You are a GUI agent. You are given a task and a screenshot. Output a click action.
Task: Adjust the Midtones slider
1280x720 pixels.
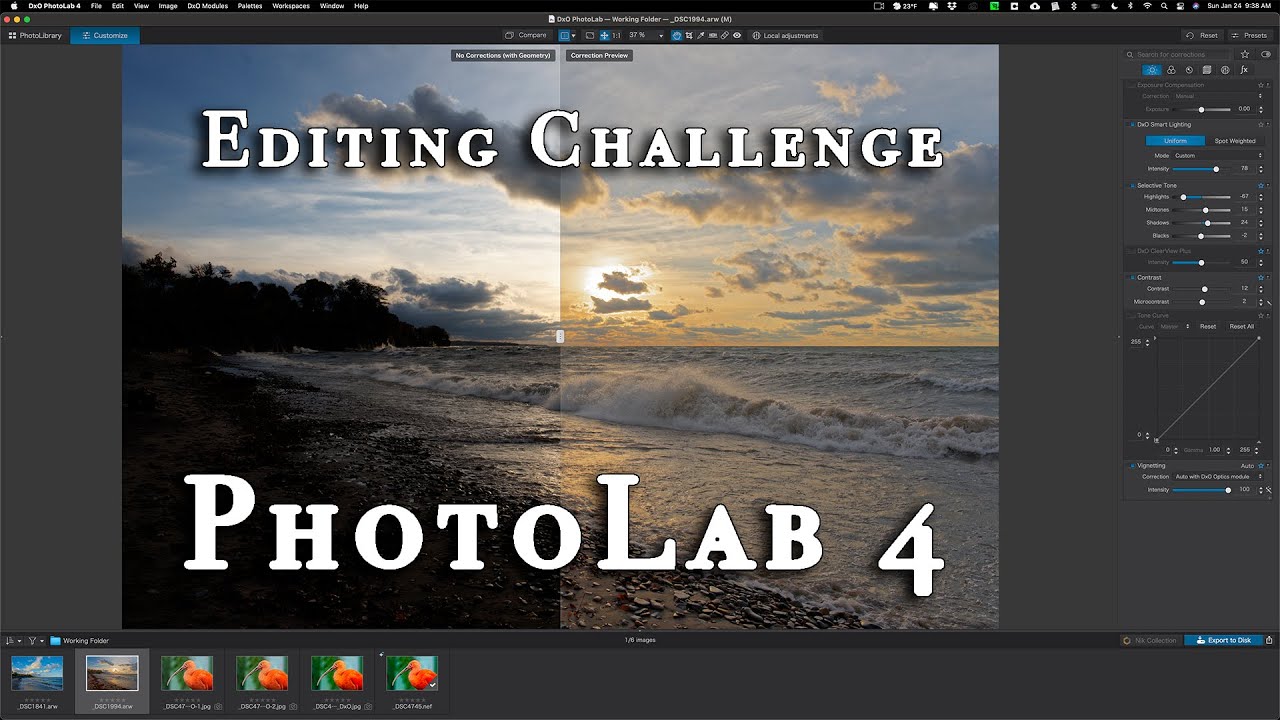pyautogui.click(x=1201, y=210)
